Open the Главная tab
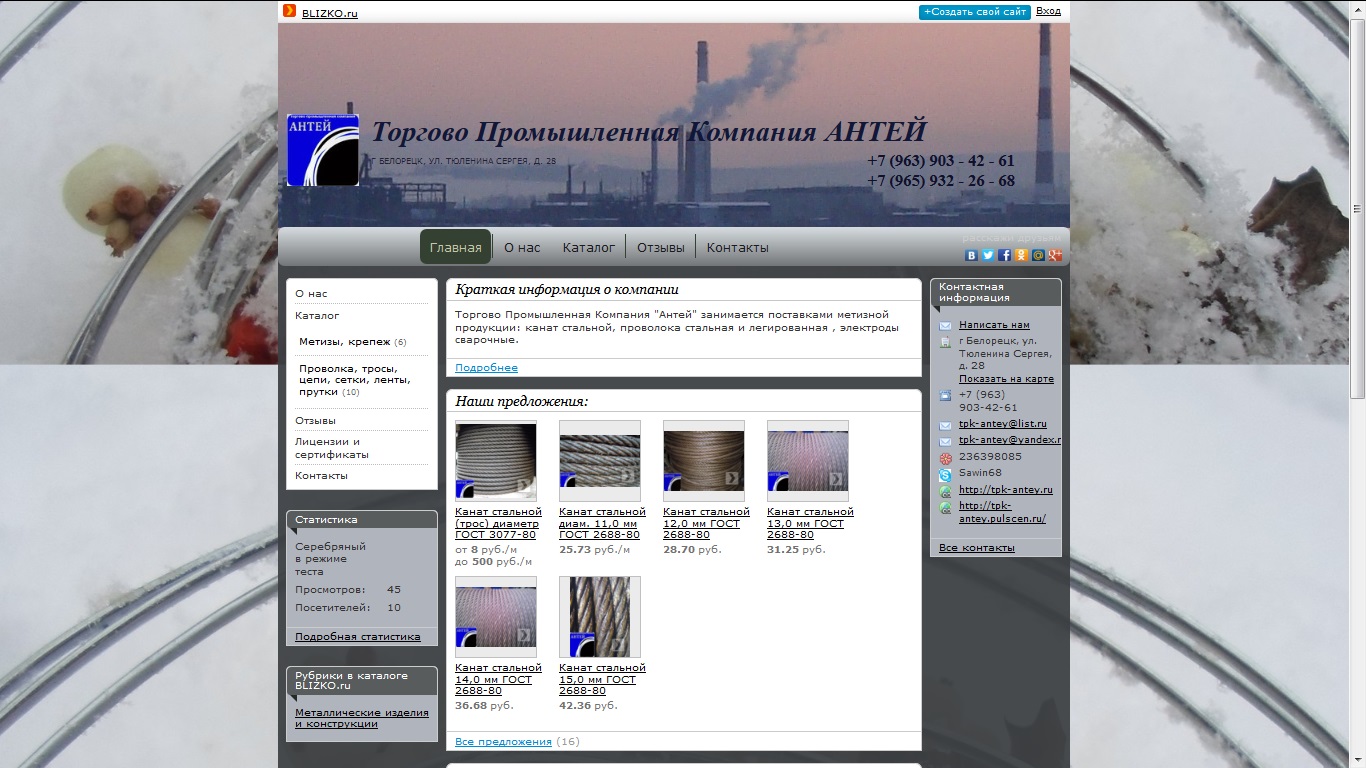 (455, 247)
